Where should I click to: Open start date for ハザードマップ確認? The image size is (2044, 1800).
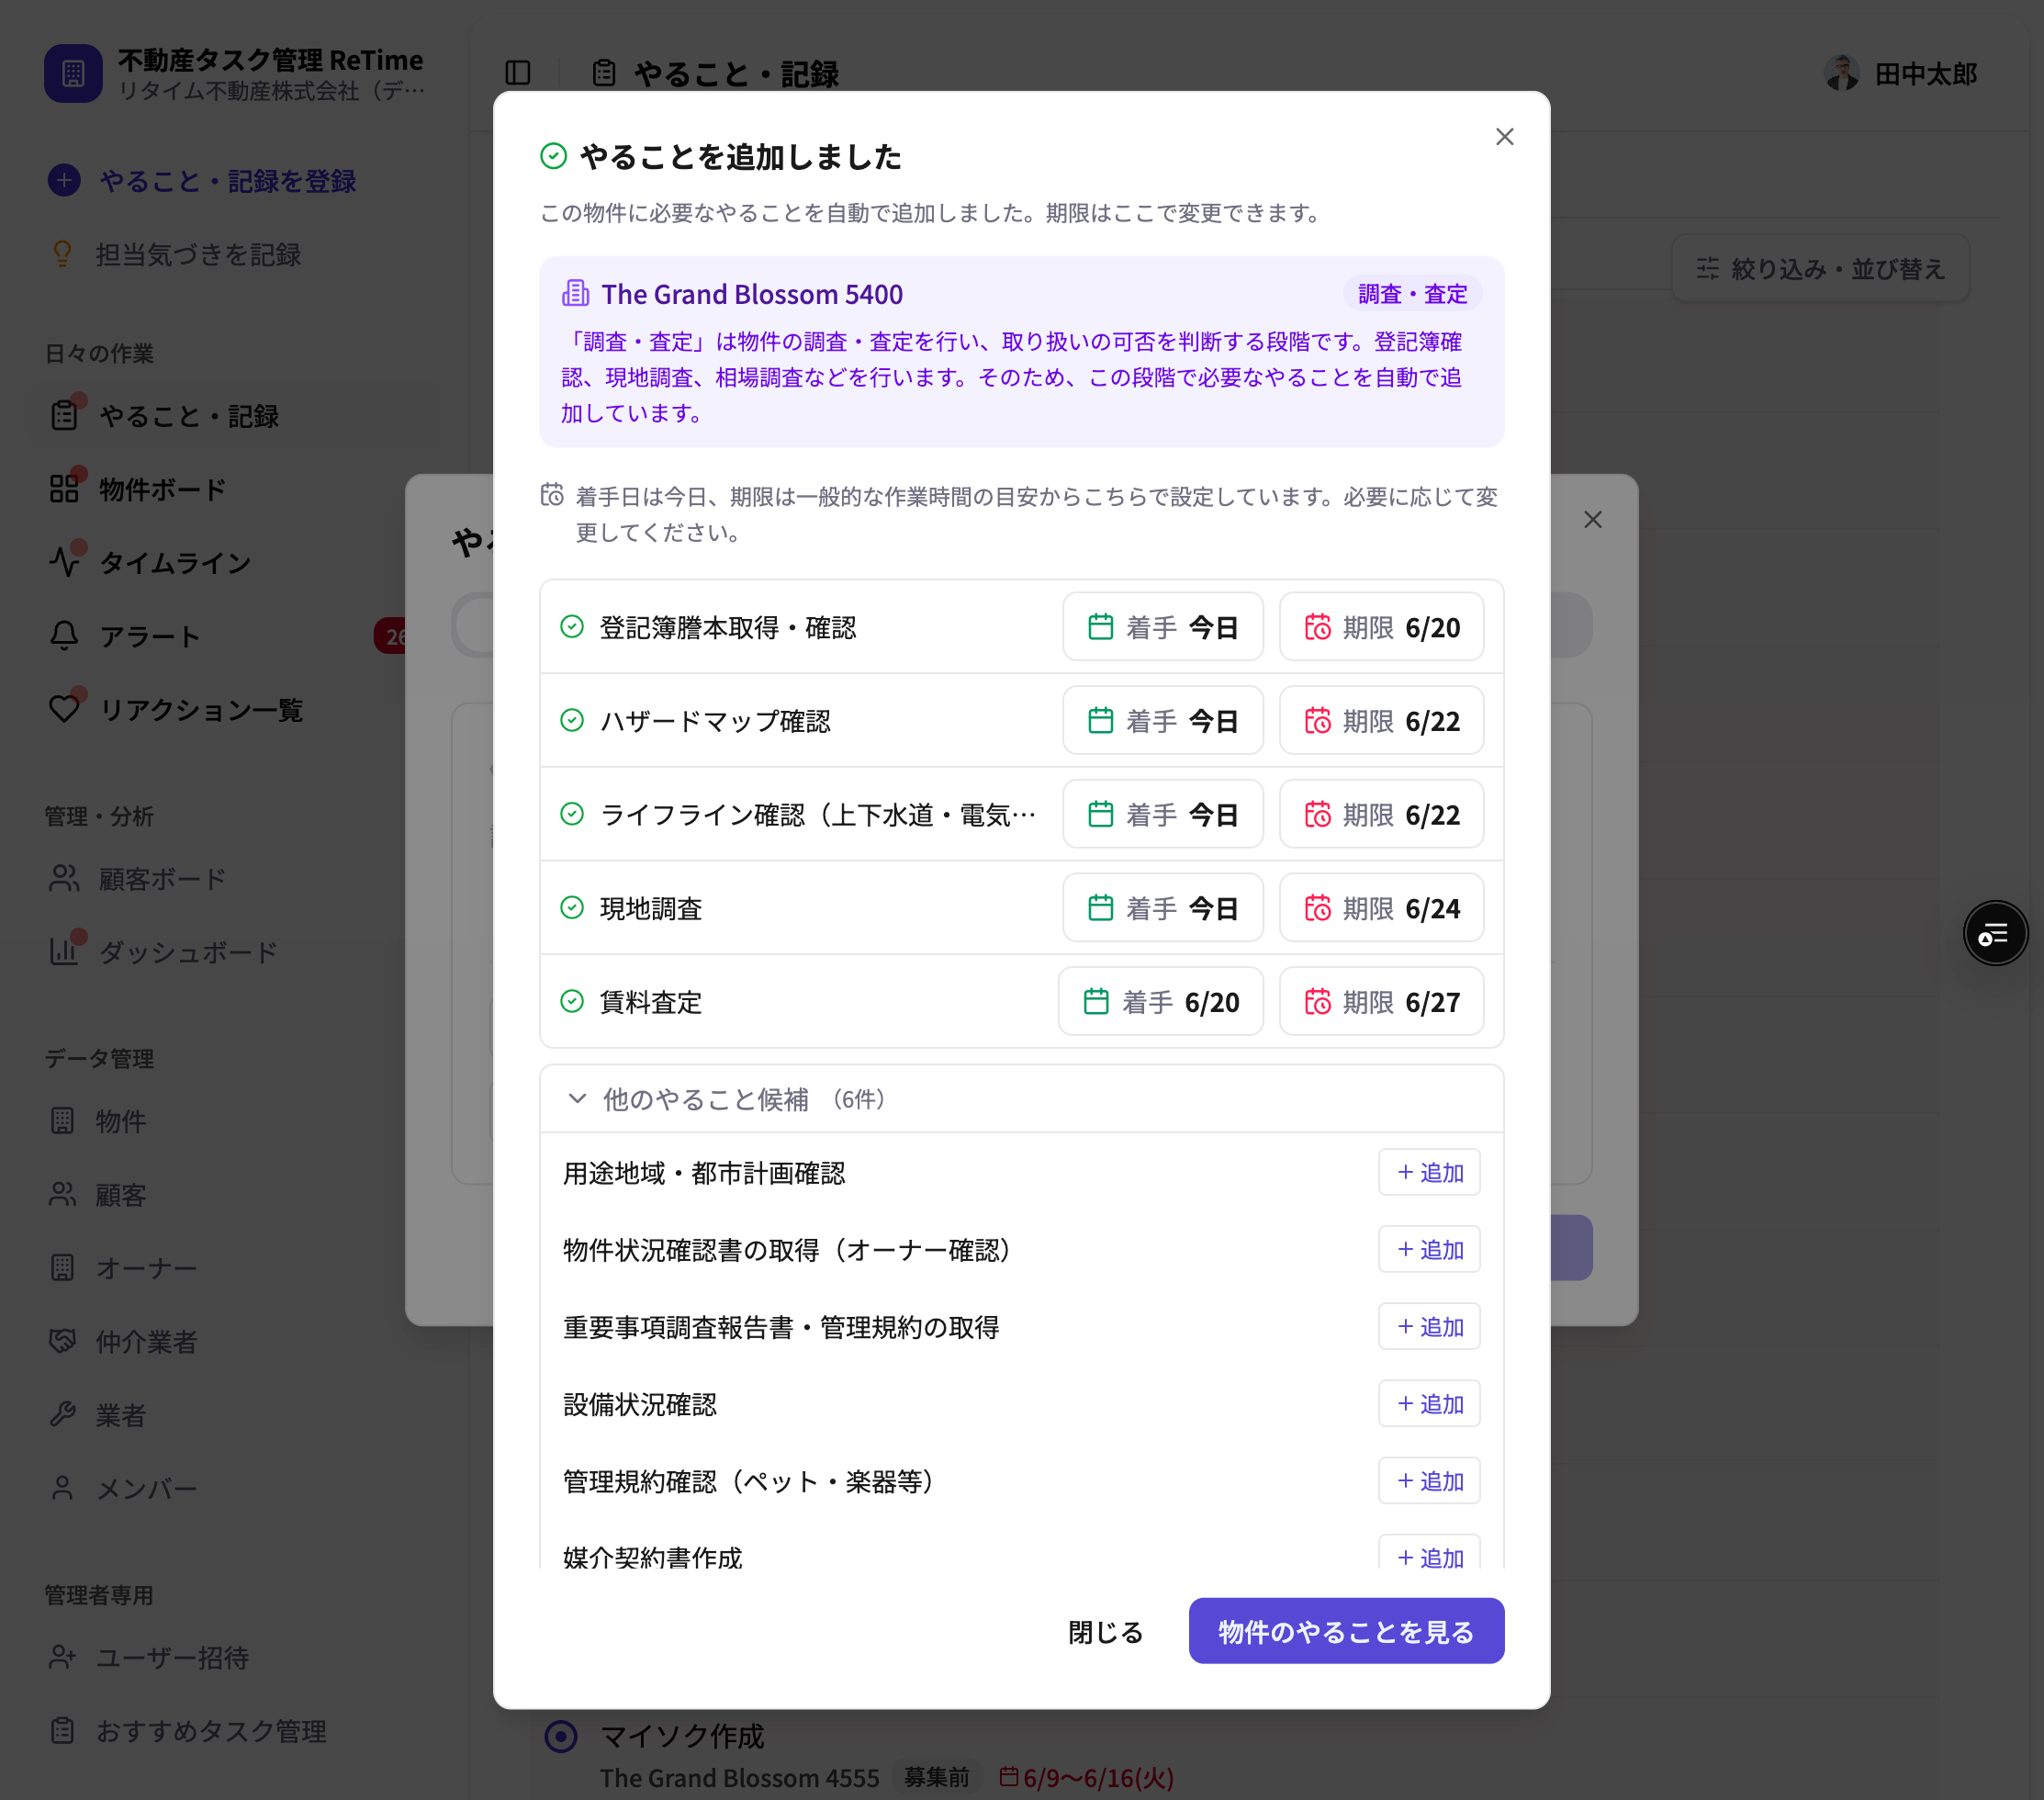coord(1162,720)
